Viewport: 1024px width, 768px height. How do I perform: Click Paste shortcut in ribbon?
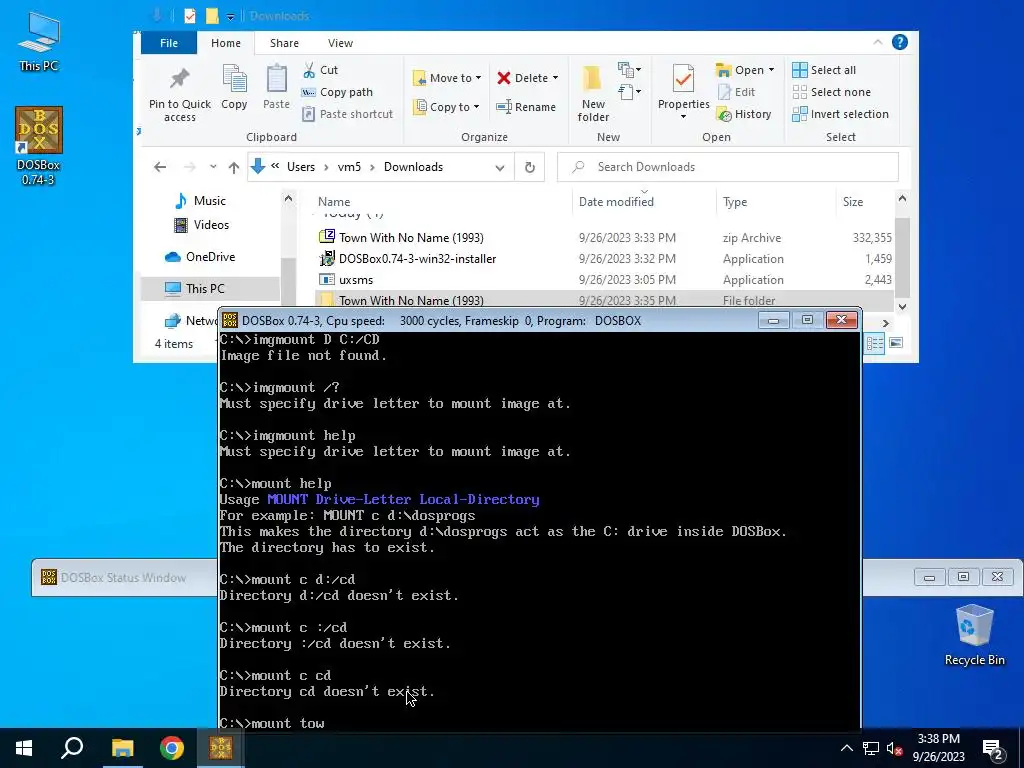click(347, 114)
